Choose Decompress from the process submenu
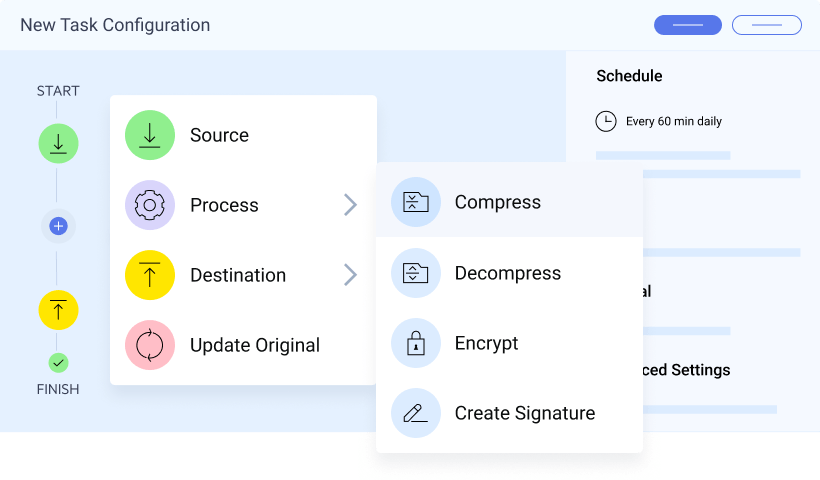Screen dimensions: 820x480 [x=508, y=273]
